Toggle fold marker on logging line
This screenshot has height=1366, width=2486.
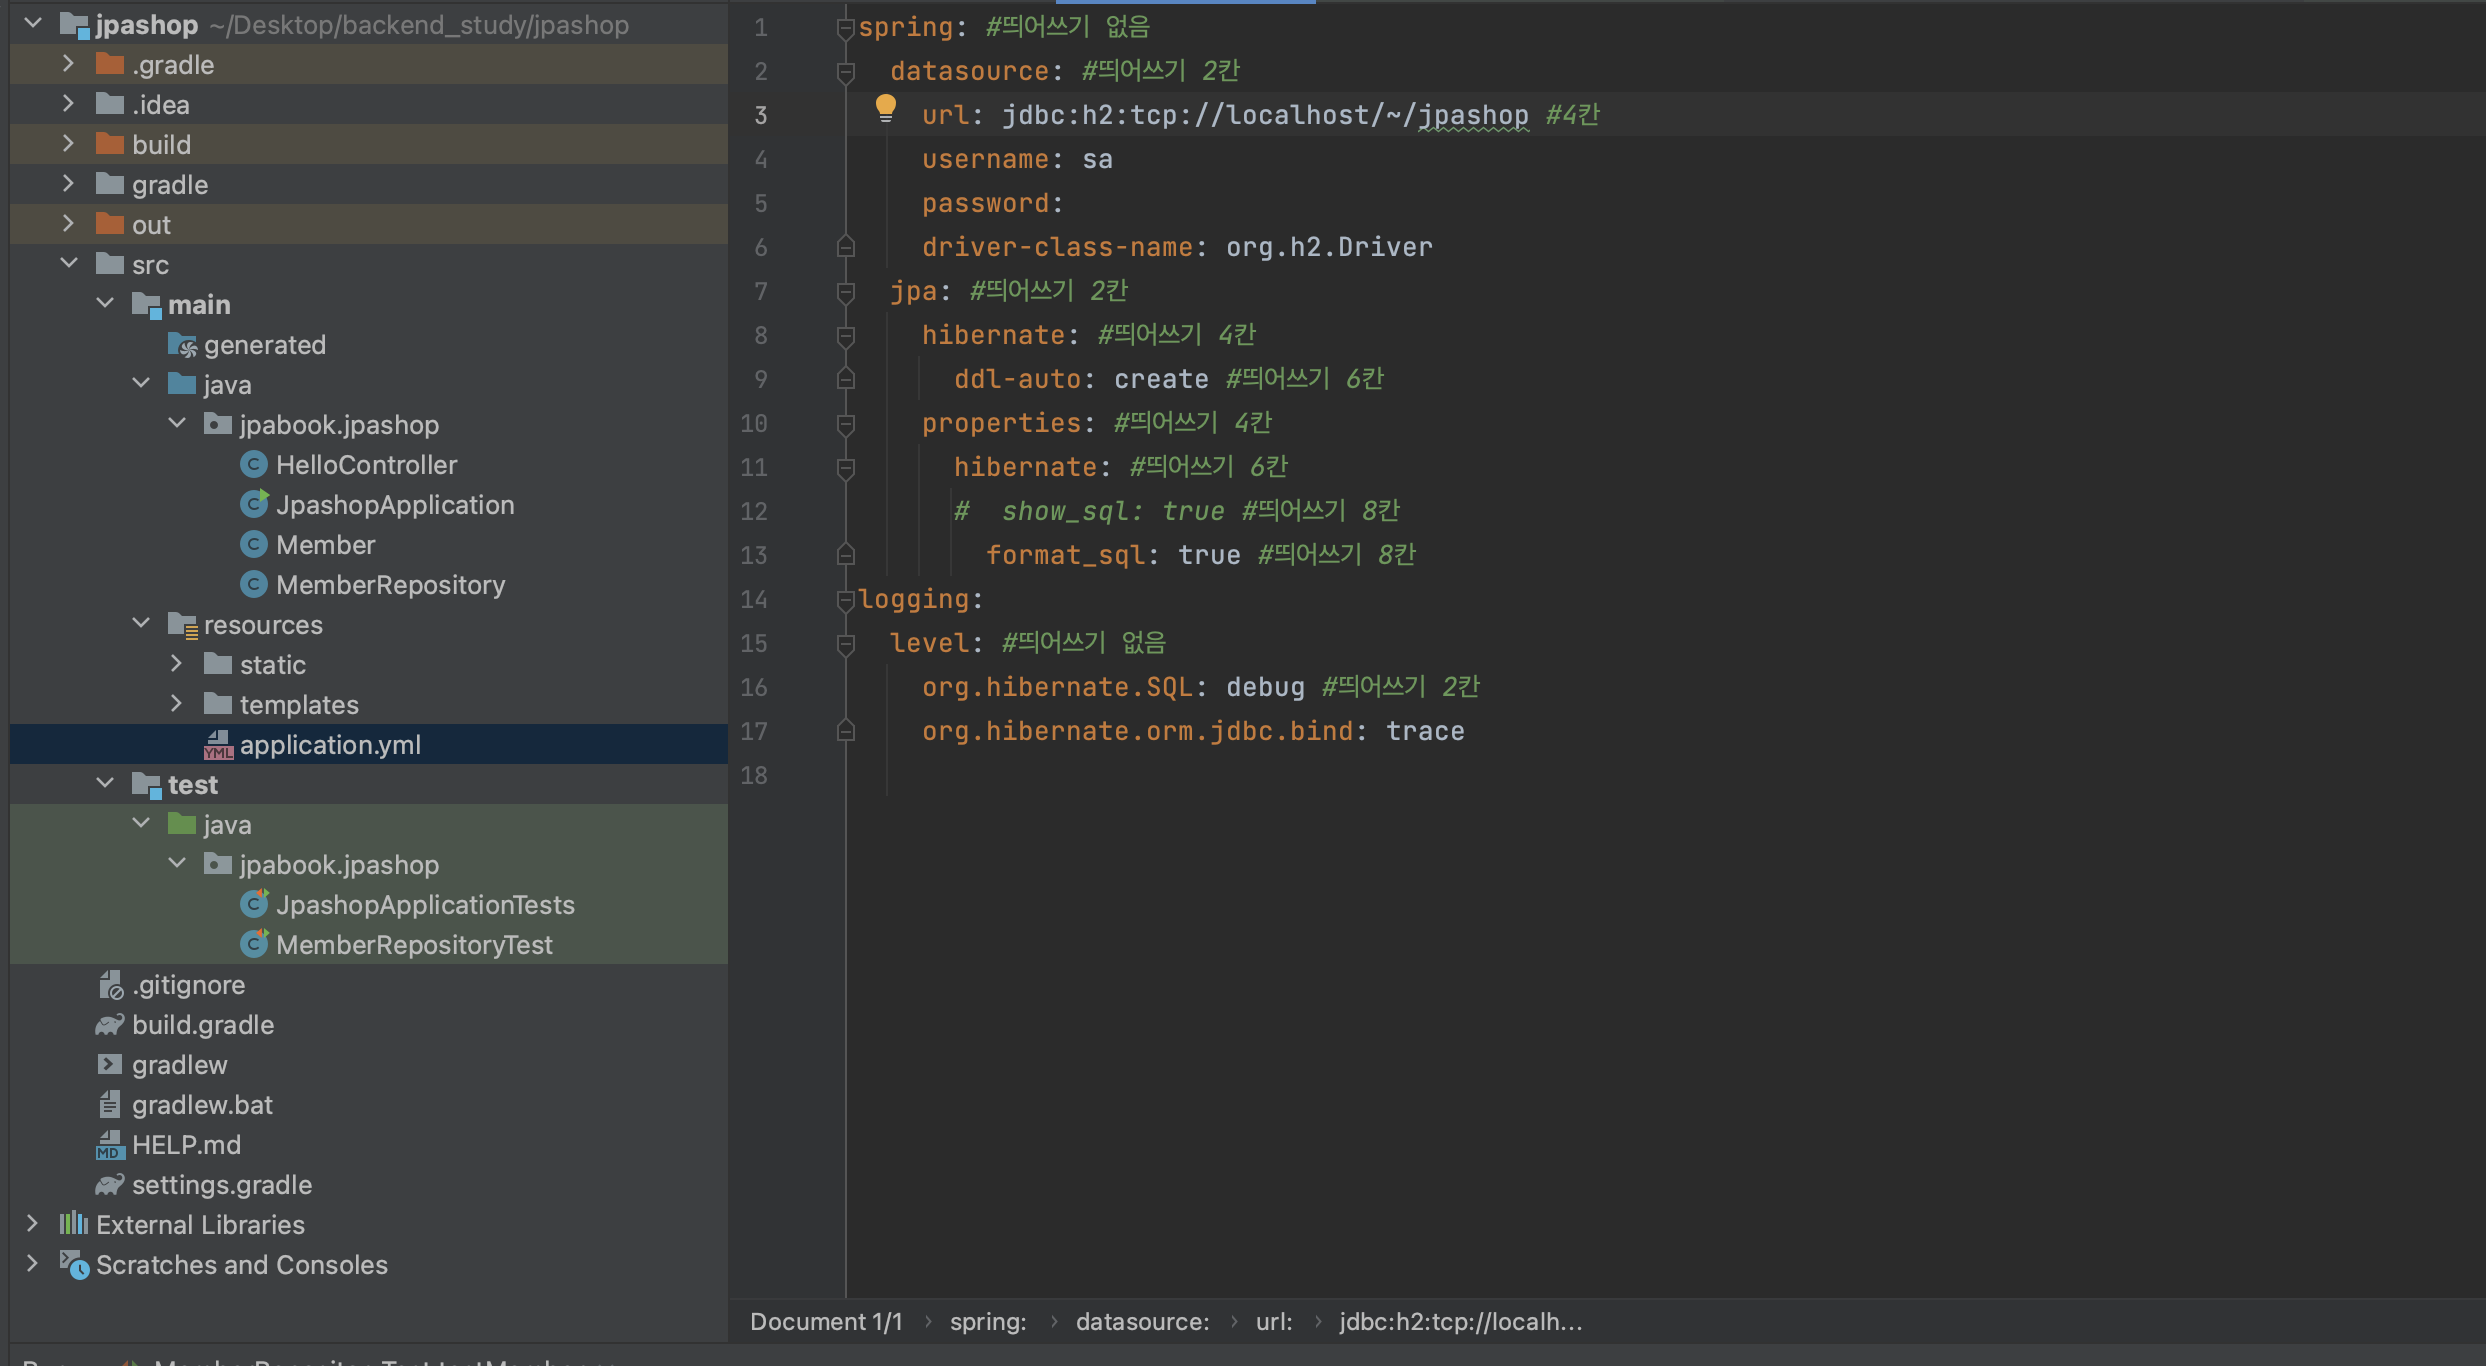[845, 599]
